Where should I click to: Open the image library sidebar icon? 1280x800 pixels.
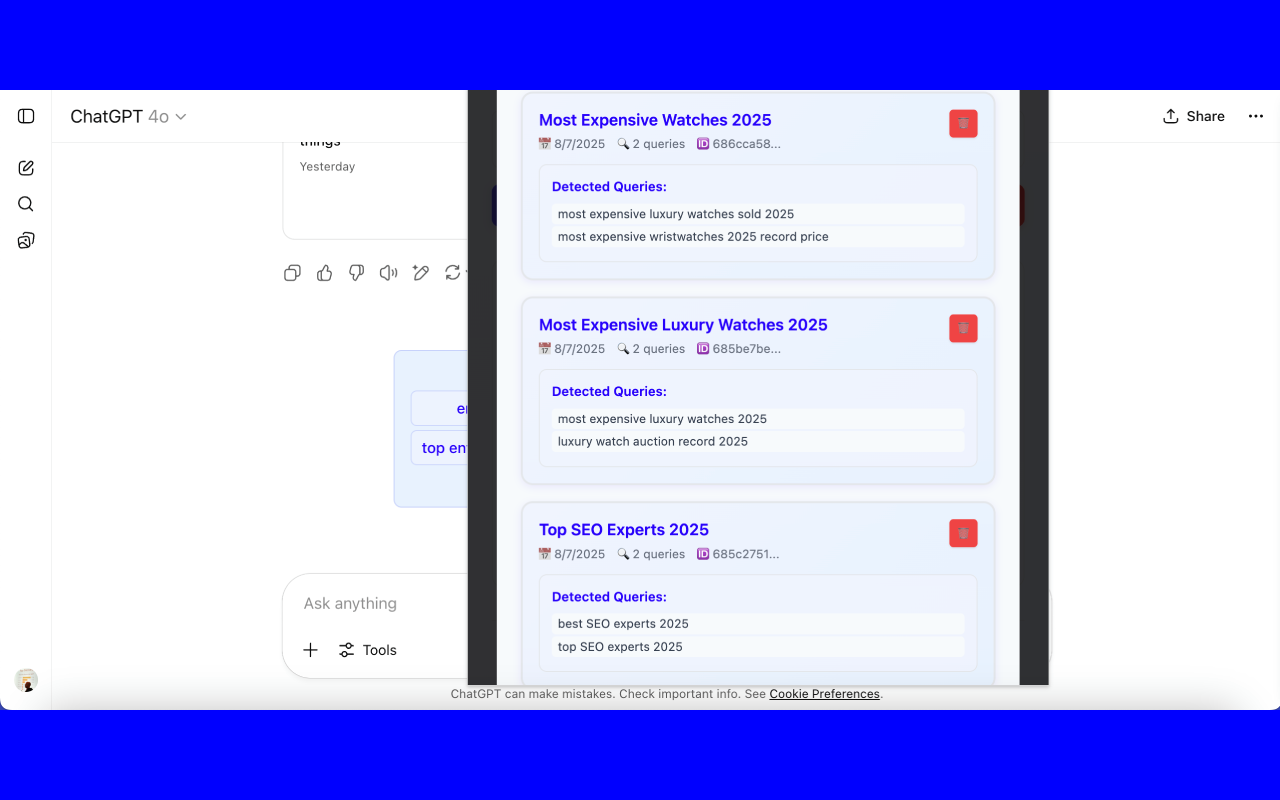coord(25,240)
